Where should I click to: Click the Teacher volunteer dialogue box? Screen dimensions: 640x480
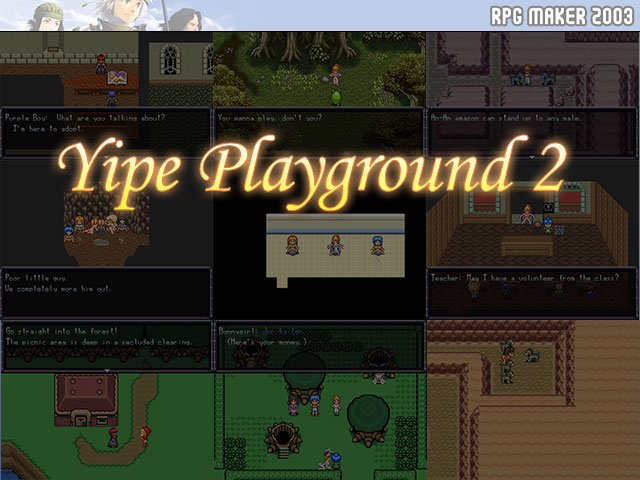(530, 290)
